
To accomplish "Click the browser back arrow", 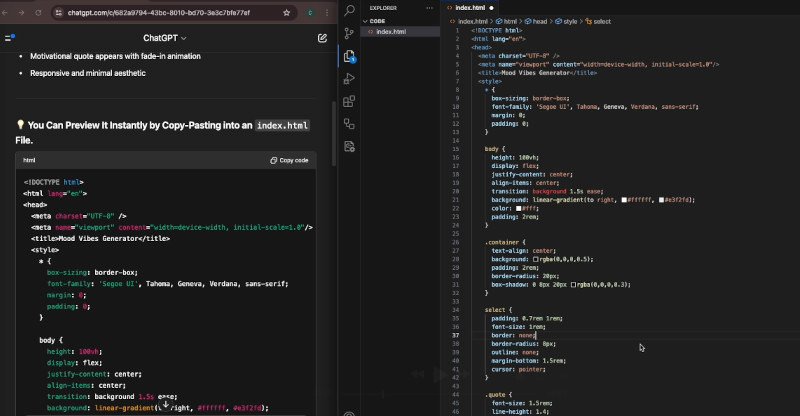I will (x=6, y=13).
